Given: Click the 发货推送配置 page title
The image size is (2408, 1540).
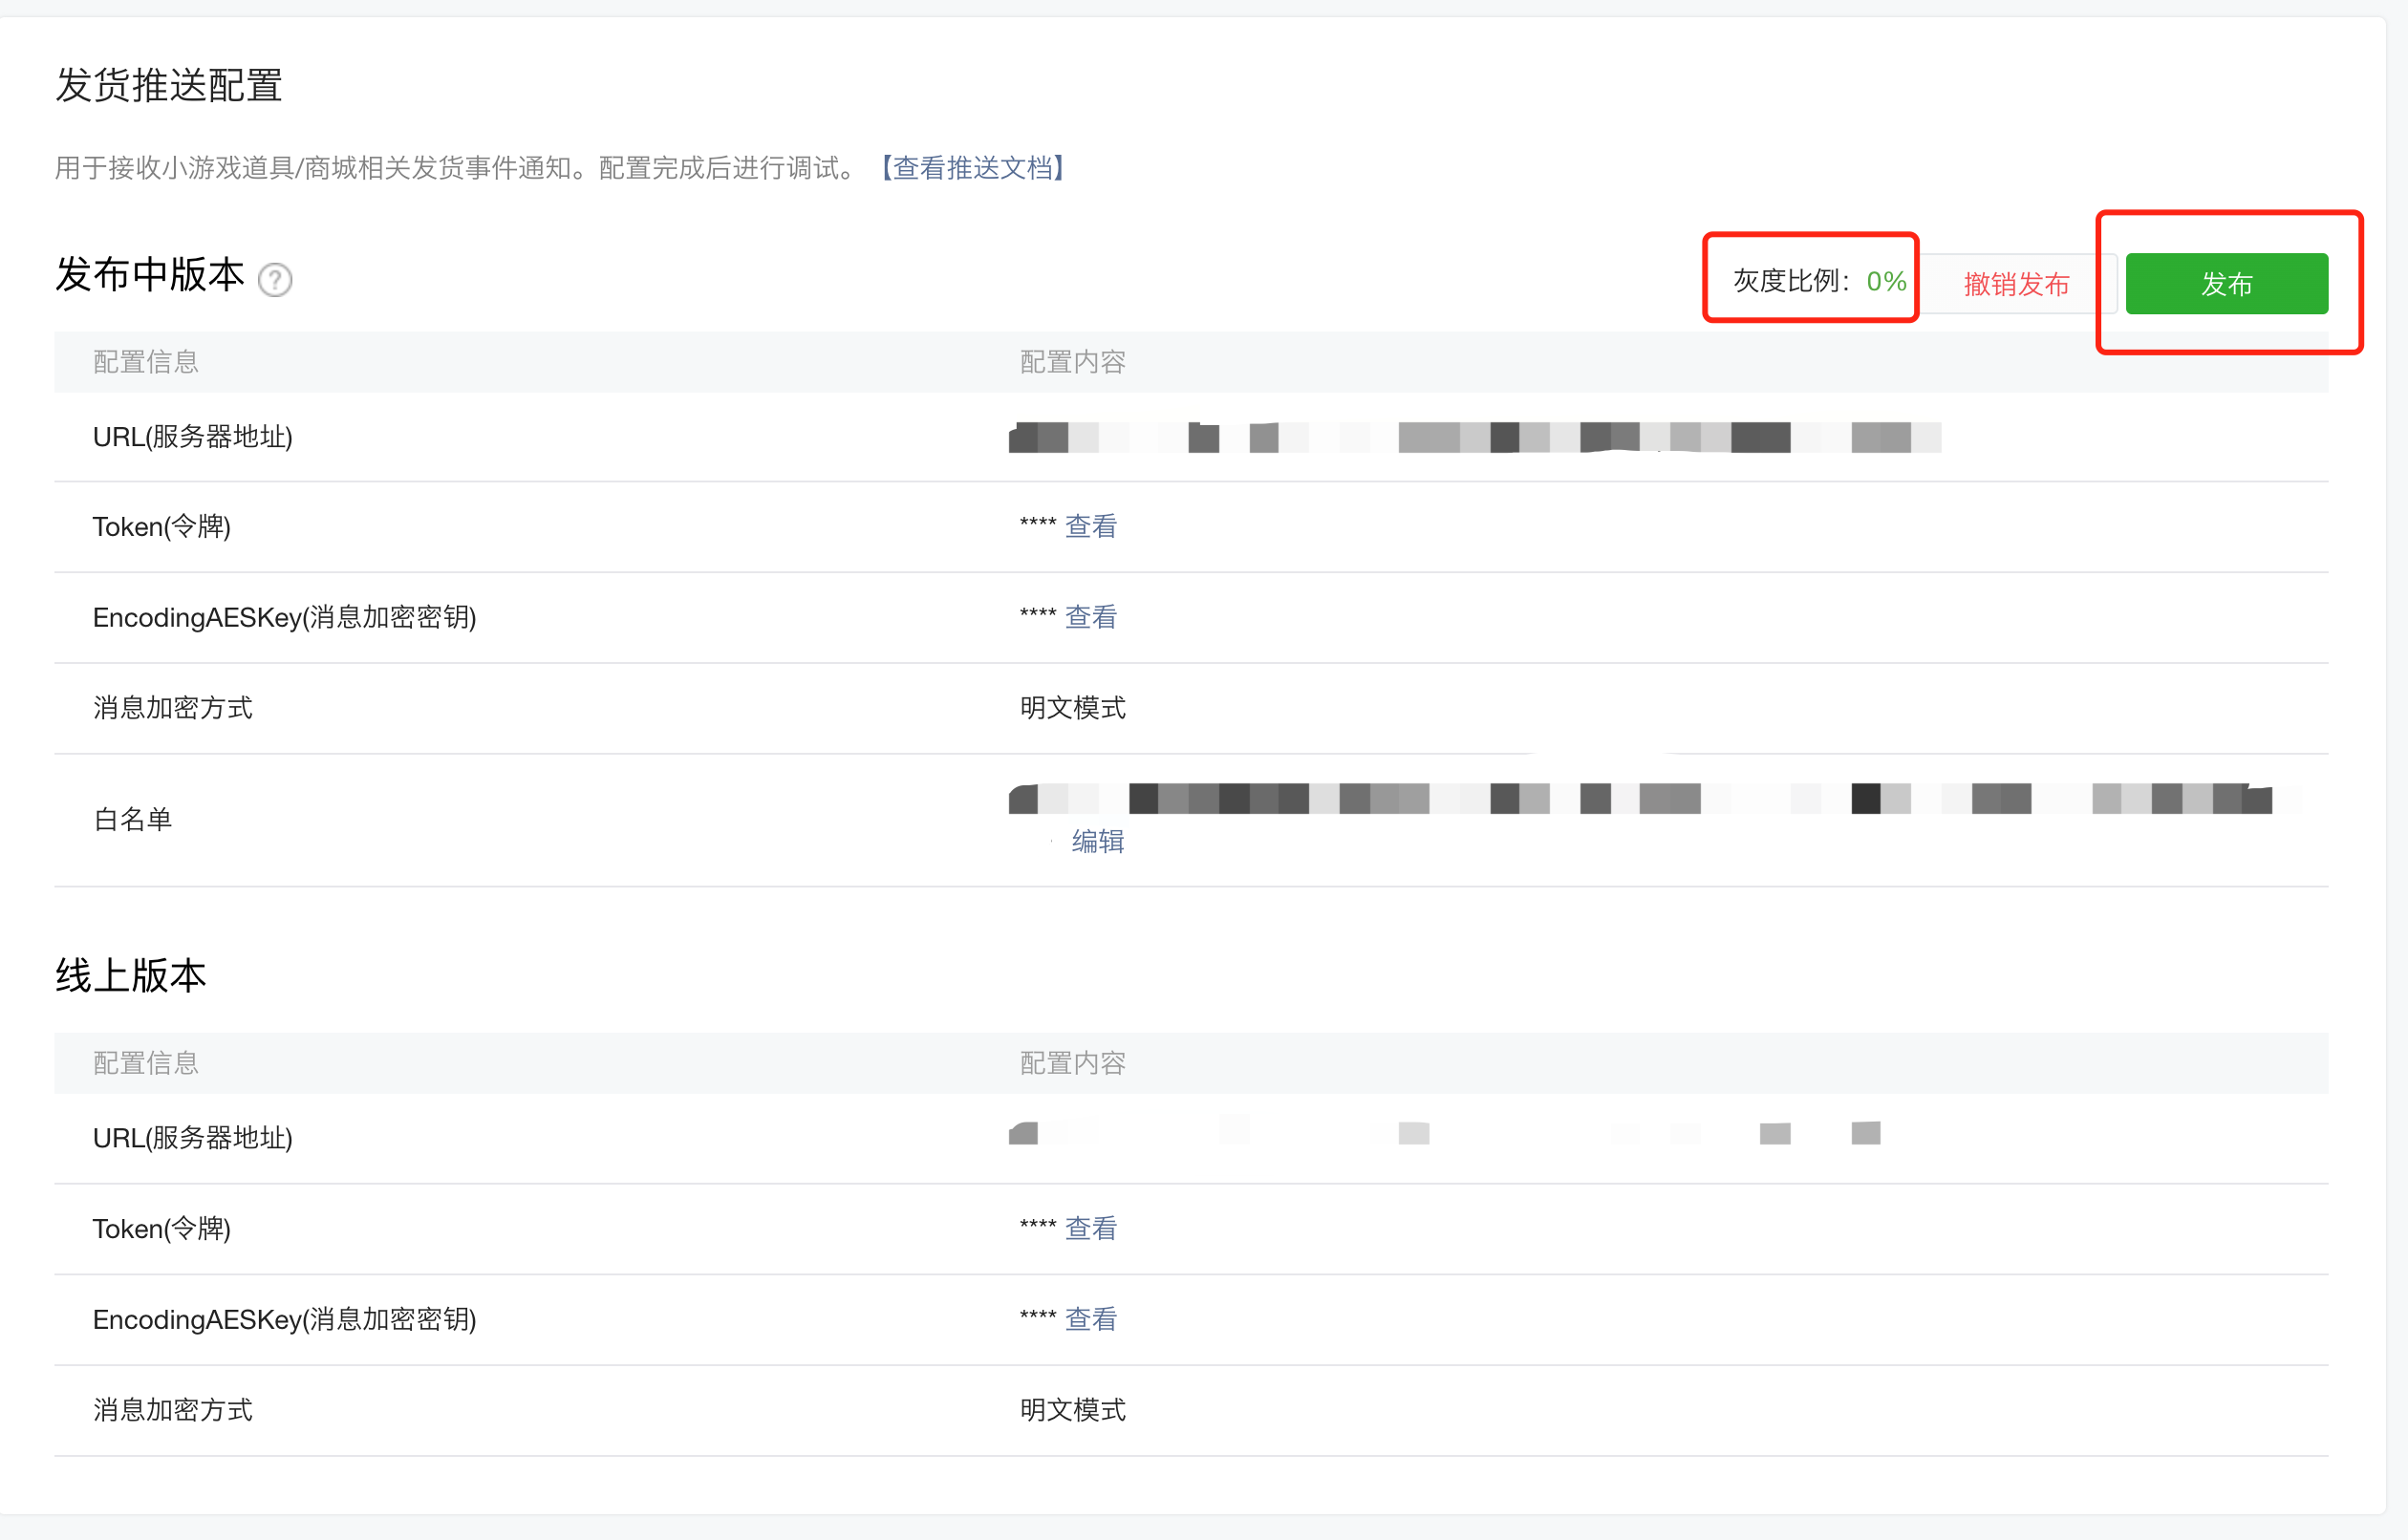Looking at the screenshot, I should [168, 85].
